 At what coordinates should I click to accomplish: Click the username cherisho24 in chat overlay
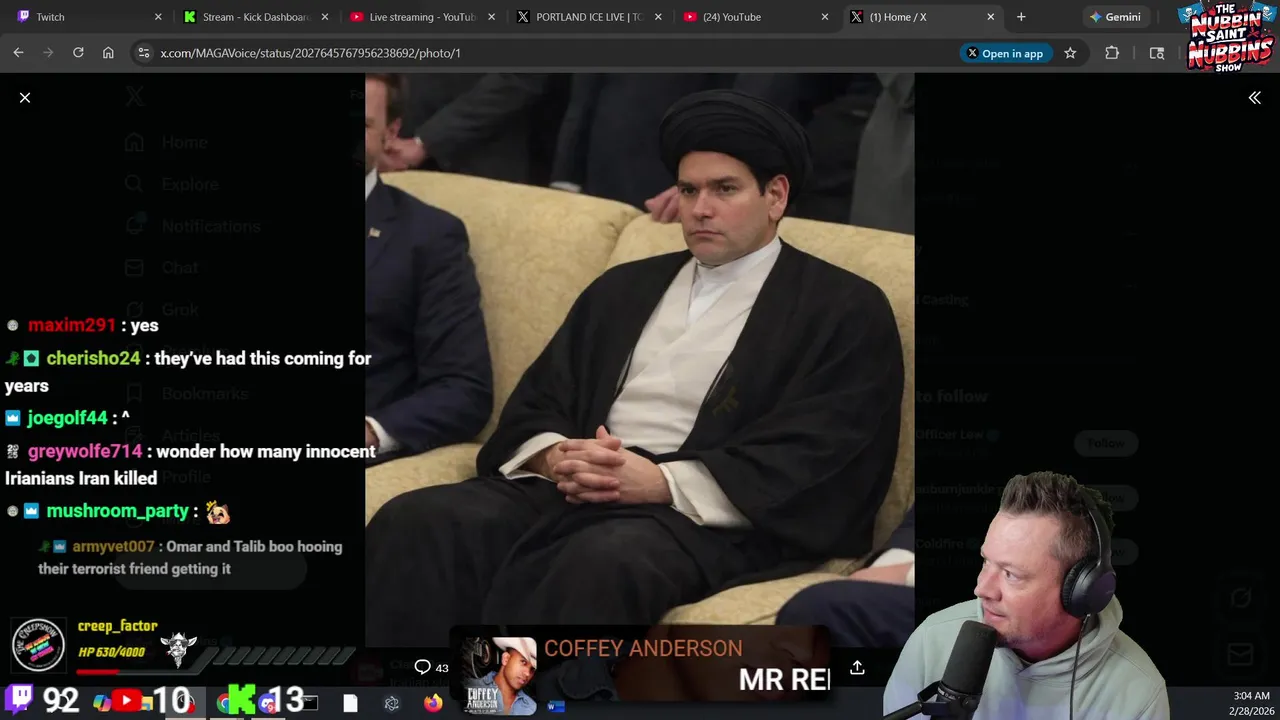click(93, 358)
